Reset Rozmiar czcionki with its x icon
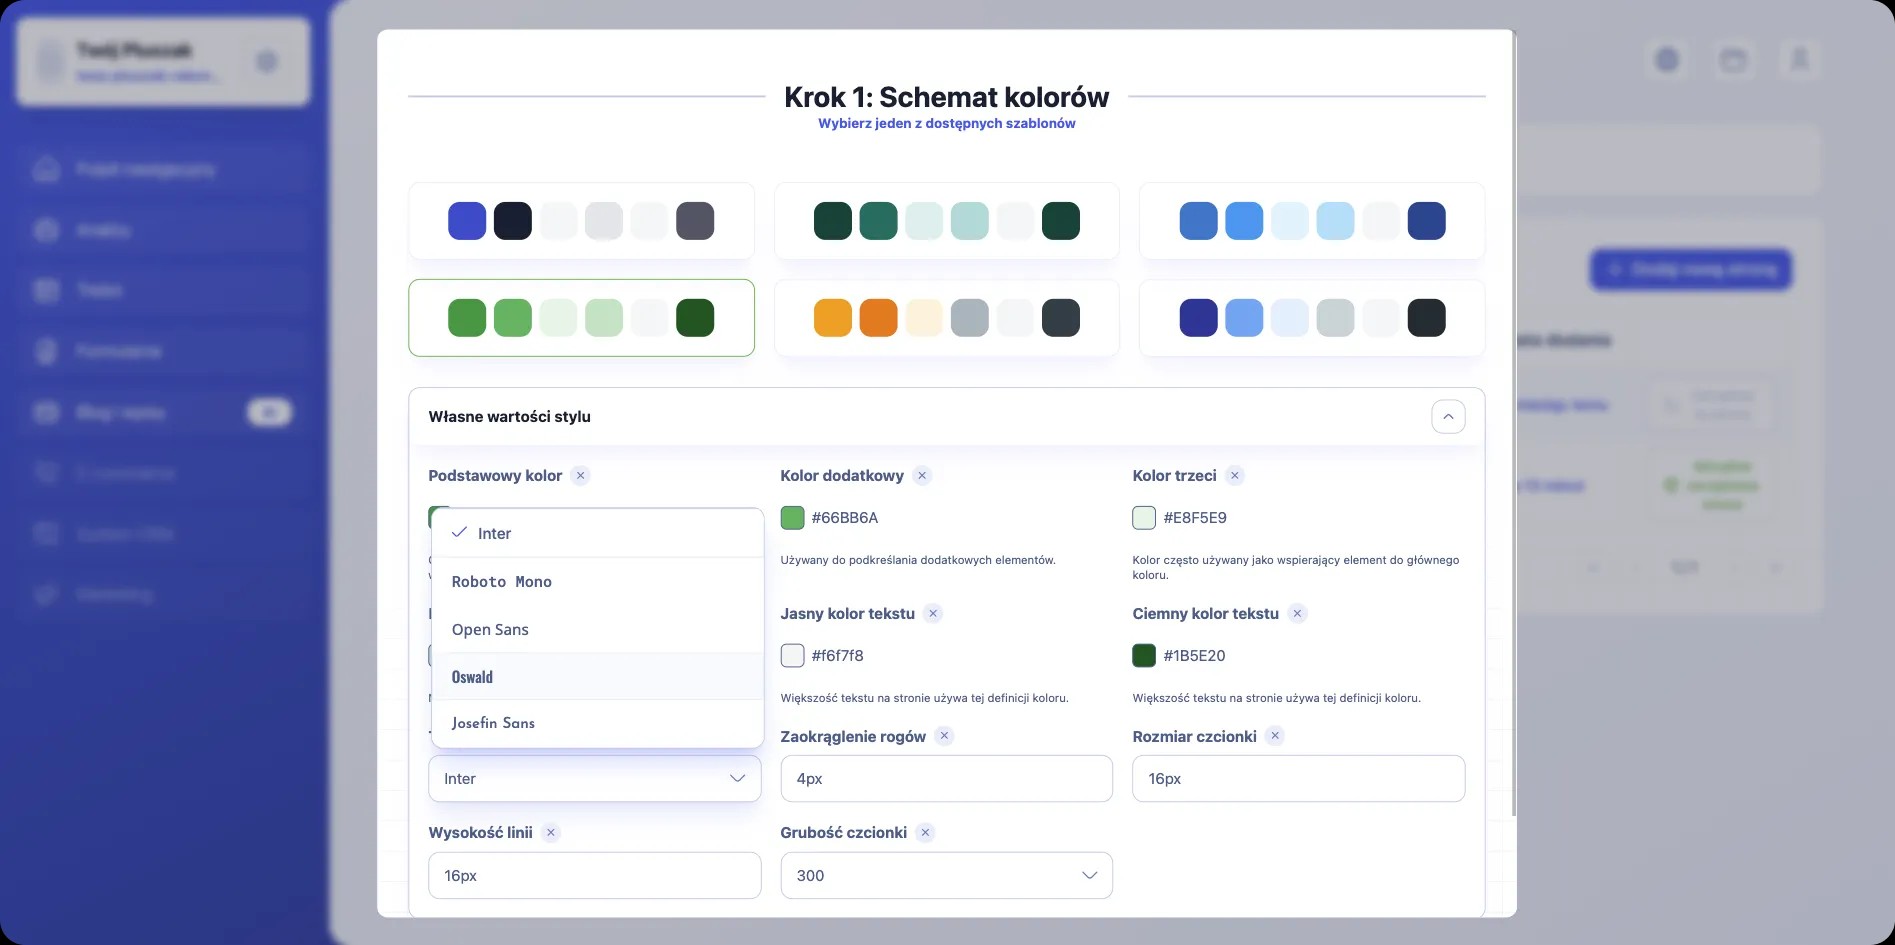The height and width of the screenshot is (945, 1895). tap(1275, 736)
